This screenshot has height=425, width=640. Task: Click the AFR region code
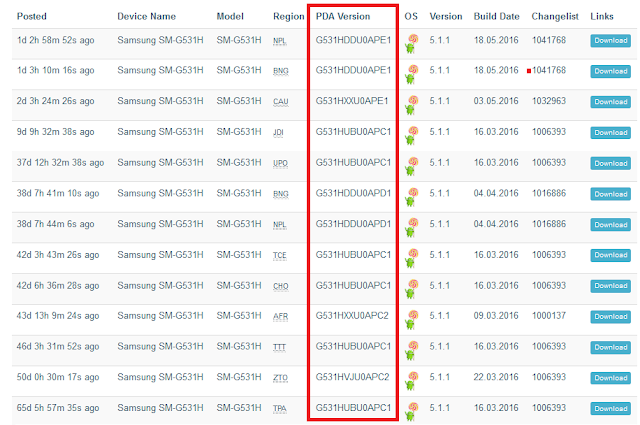coord(280,316)
